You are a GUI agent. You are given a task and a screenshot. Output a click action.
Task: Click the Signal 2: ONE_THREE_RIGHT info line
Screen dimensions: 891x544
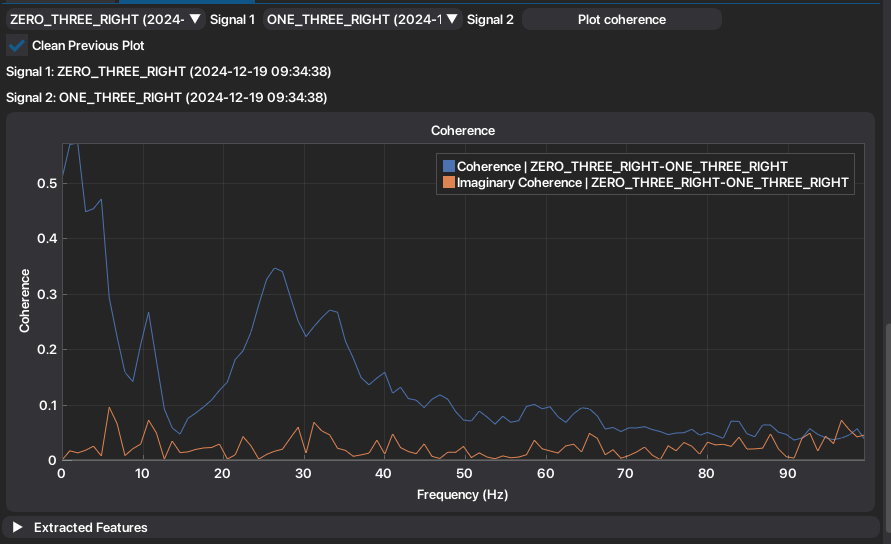[166, 98]
